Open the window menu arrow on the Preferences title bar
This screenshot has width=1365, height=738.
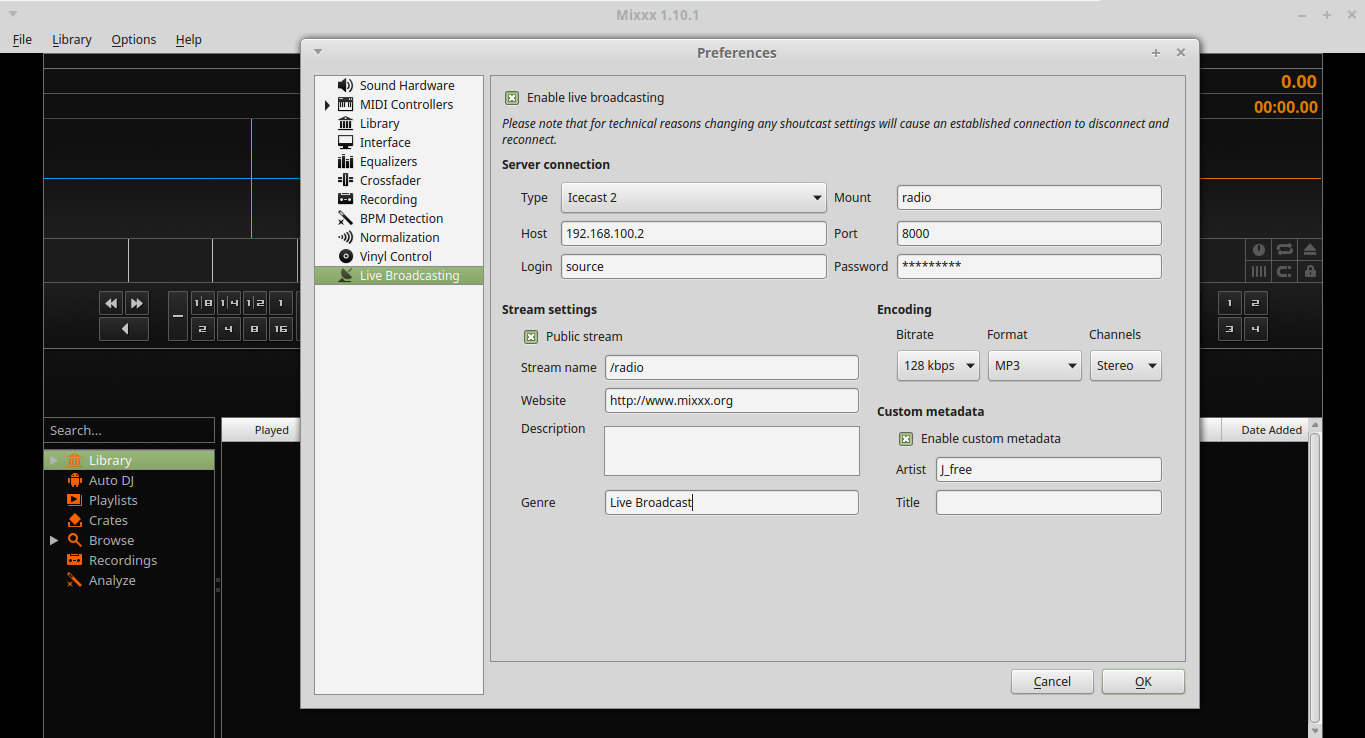(x=318, y=52)
